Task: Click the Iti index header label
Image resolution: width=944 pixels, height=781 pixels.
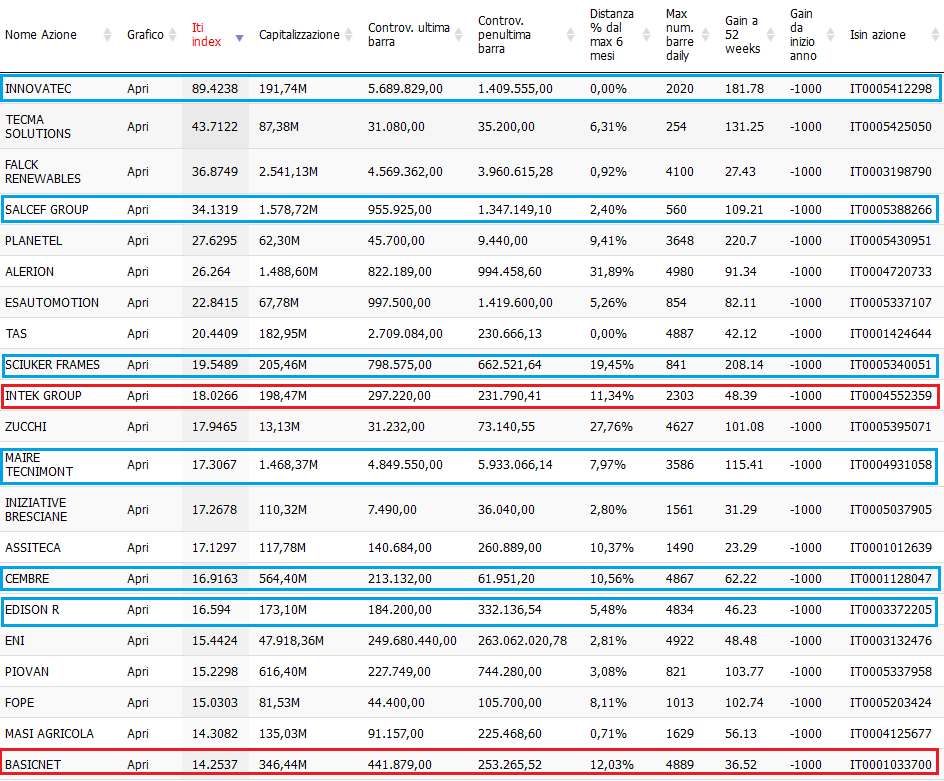Action: click(x=206, y=35)
